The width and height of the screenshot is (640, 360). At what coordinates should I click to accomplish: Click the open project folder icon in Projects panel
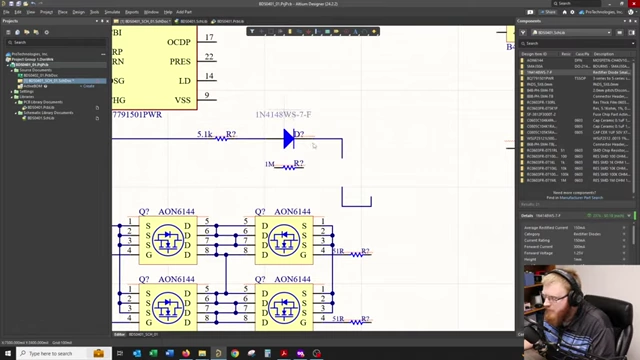coord(27,32)
